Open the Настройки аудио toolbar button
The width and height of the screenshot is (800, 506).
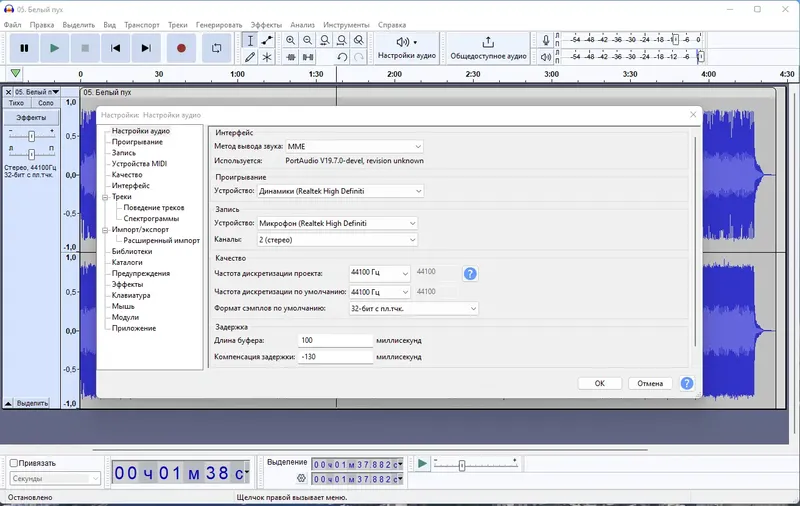[x=407, y=48]
